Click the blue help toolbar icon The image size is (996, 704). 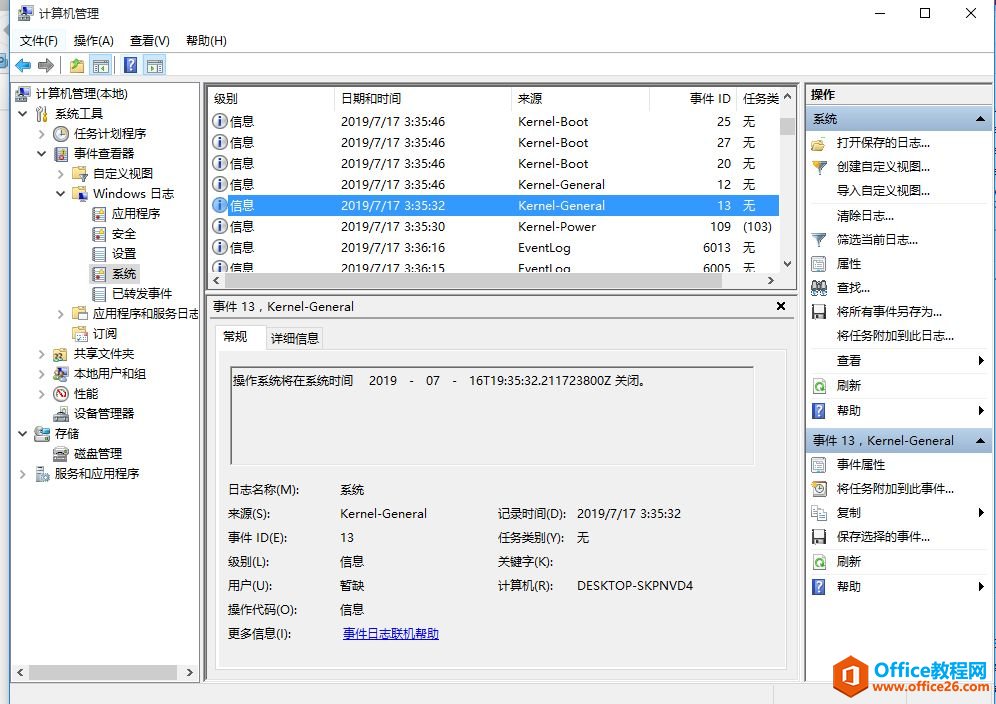click(130, 66)
